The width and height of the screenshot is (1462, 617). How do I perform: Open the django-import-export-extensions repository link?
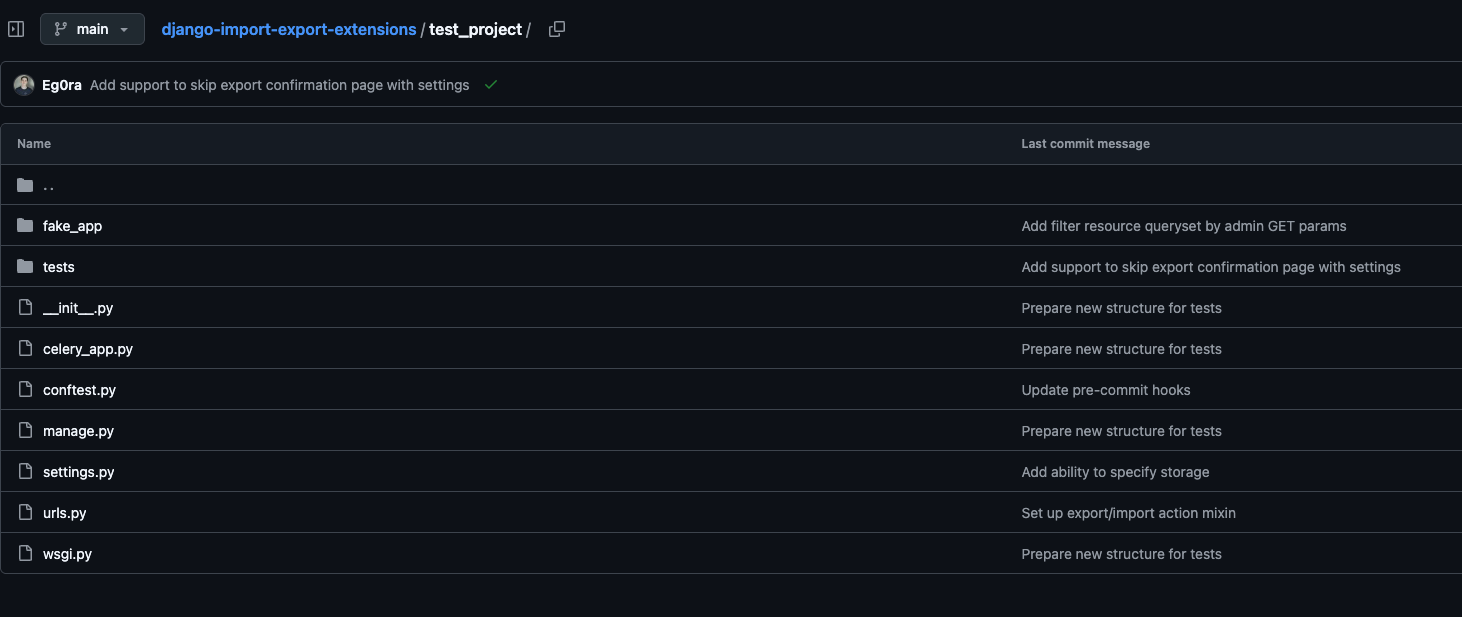coord(288,30)
